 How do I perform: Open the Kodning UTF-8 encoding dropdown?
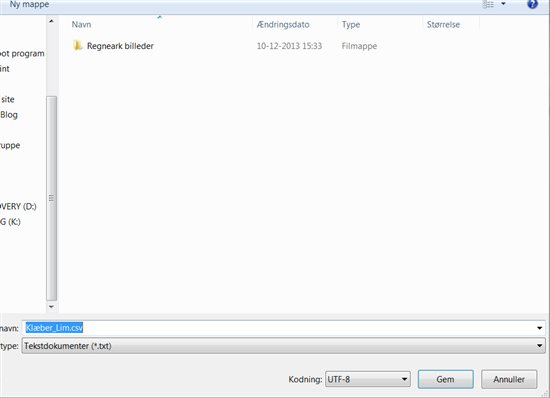[x=368, y=379]
